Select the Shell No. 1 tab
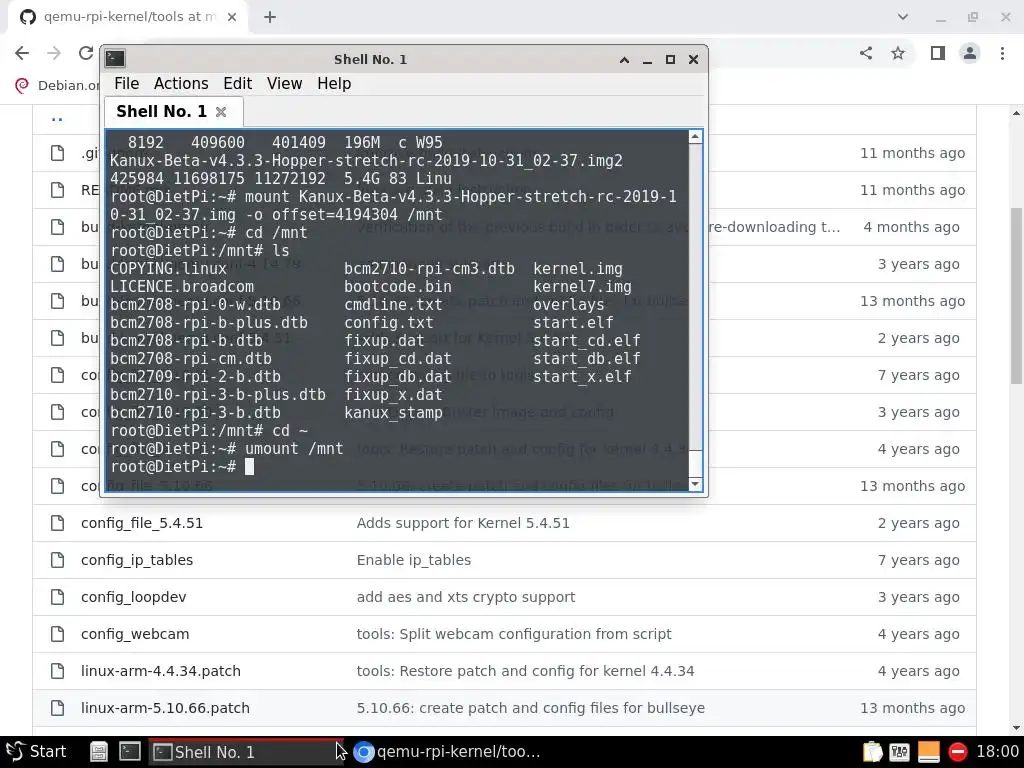Screen dimensions: 1024x768 (x=173, y=111)
